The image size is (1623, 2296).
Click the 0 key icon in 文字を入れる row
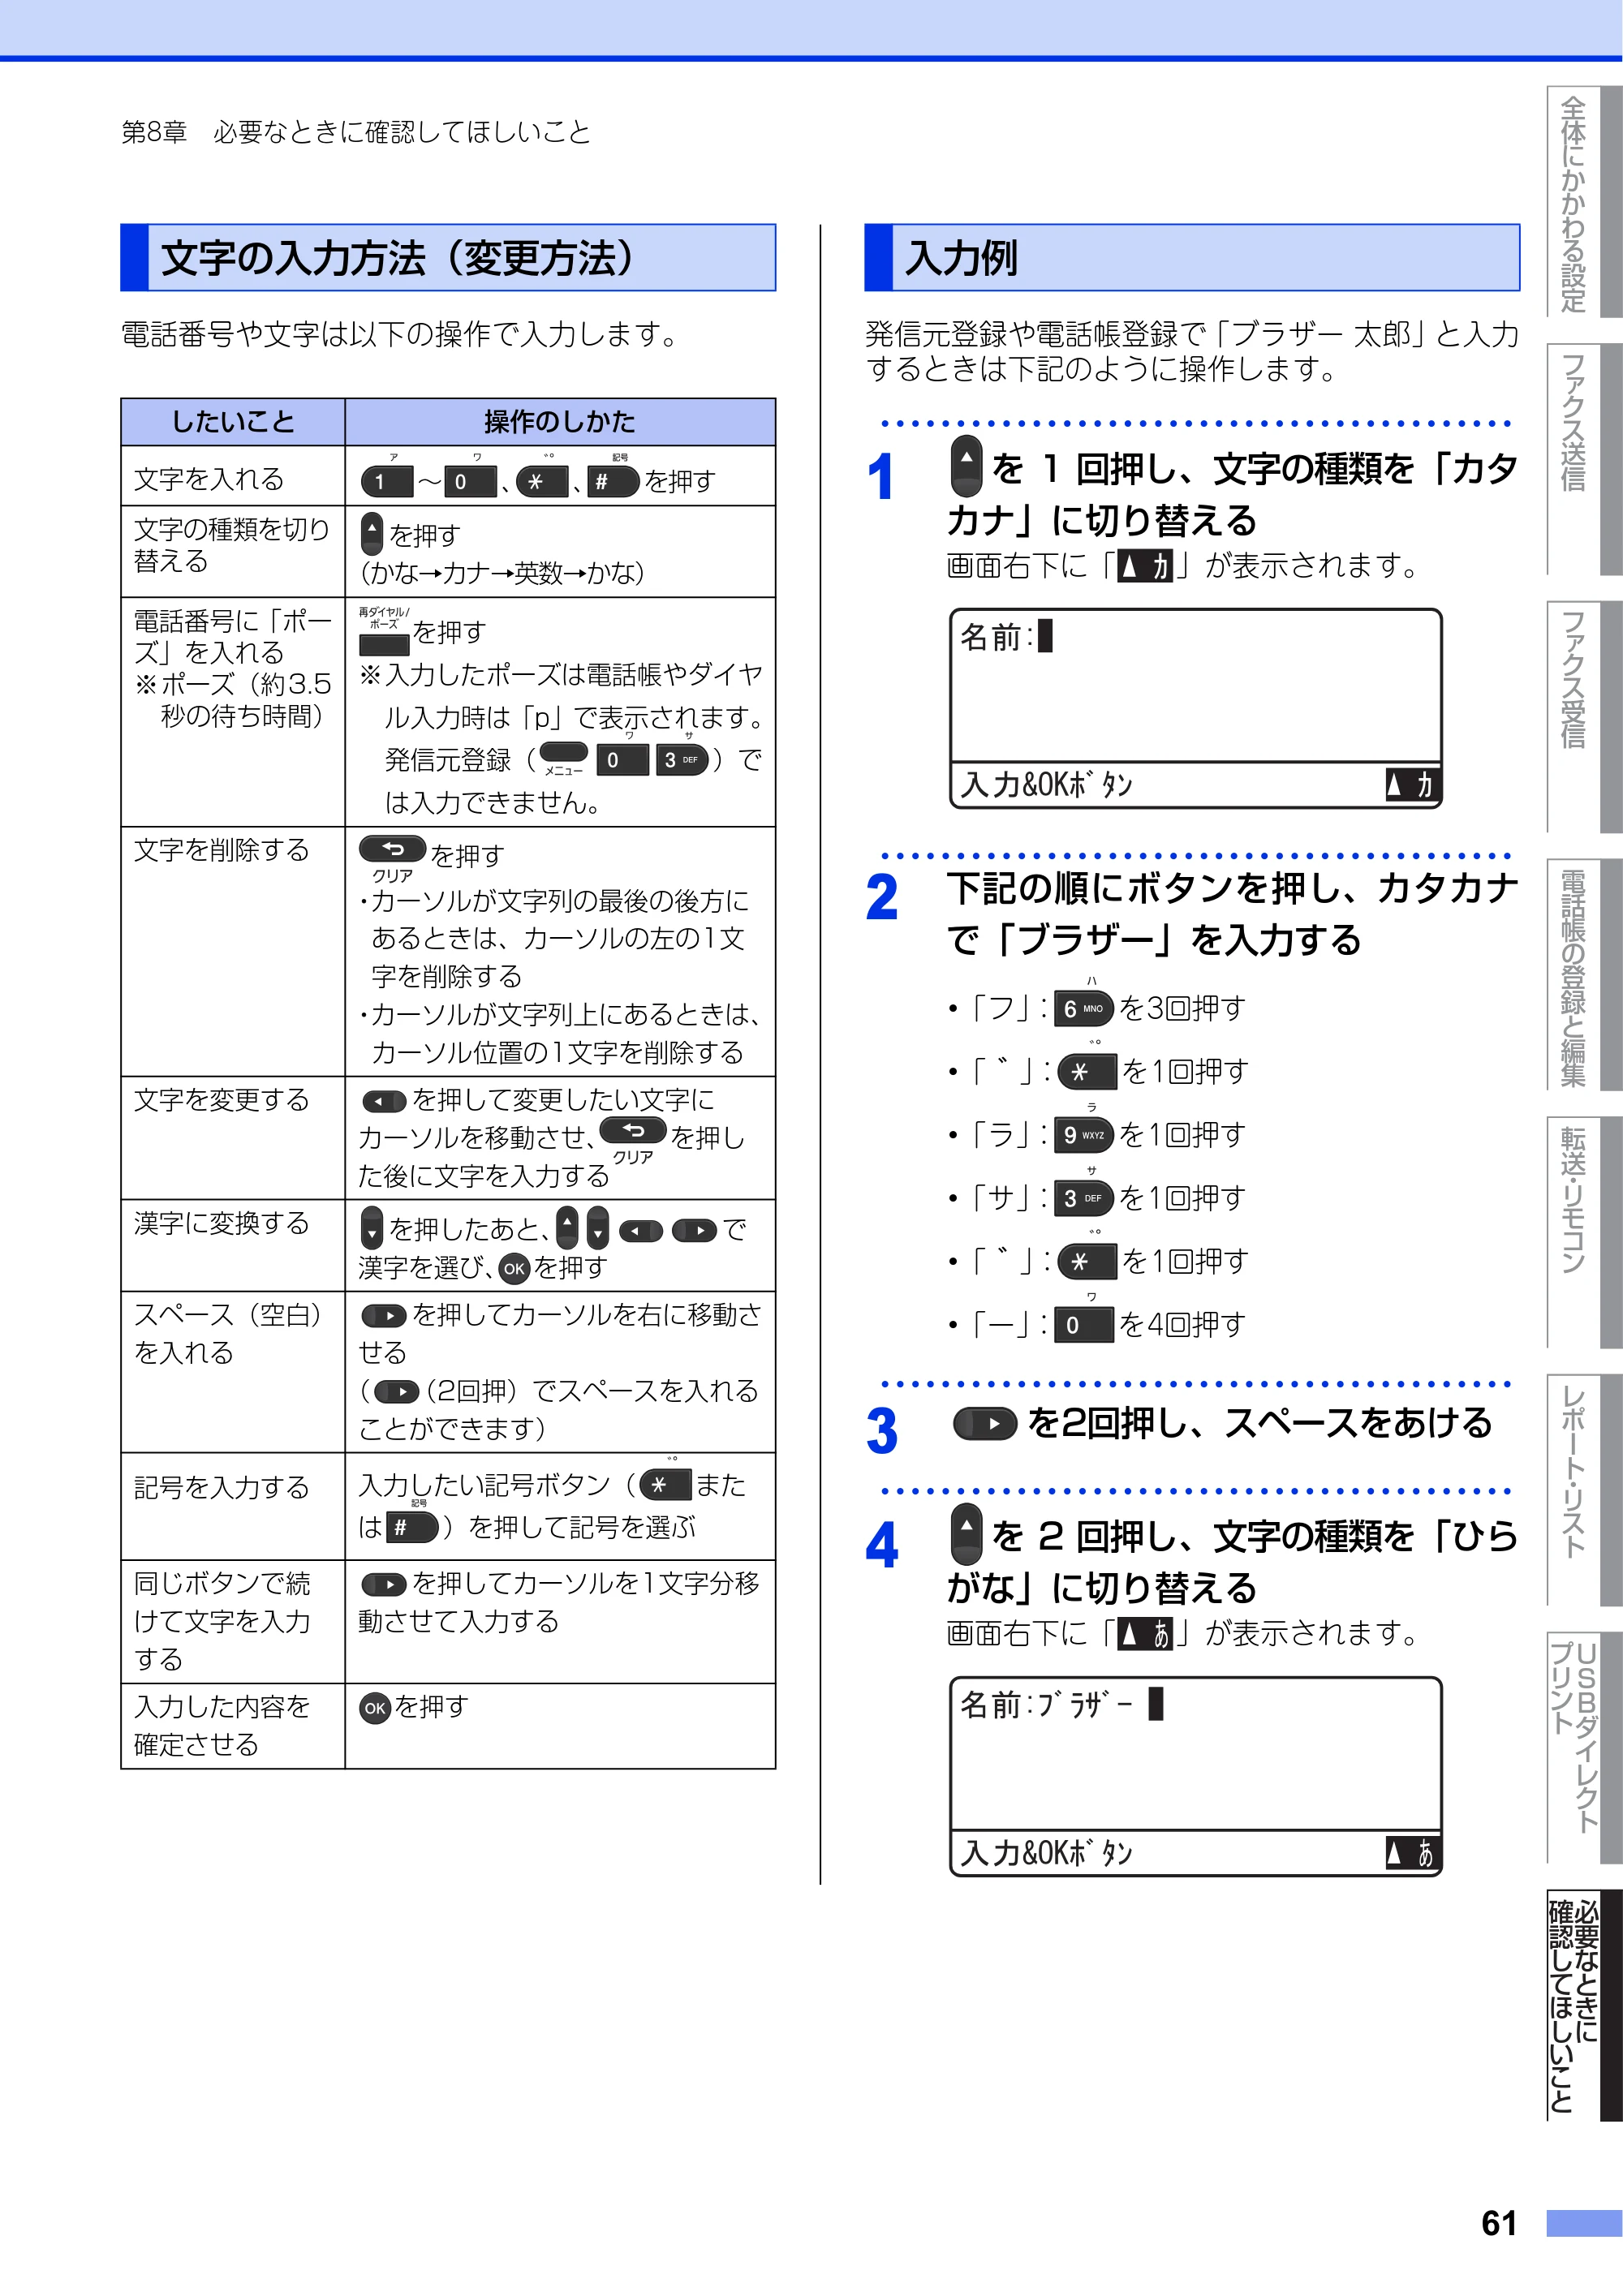pyautogui.click(x=470, y=482)
